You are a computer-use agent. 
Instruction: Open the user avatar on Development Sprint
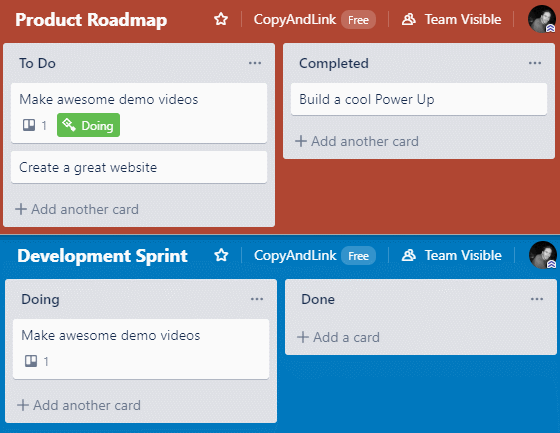click(x=543, y=255)
